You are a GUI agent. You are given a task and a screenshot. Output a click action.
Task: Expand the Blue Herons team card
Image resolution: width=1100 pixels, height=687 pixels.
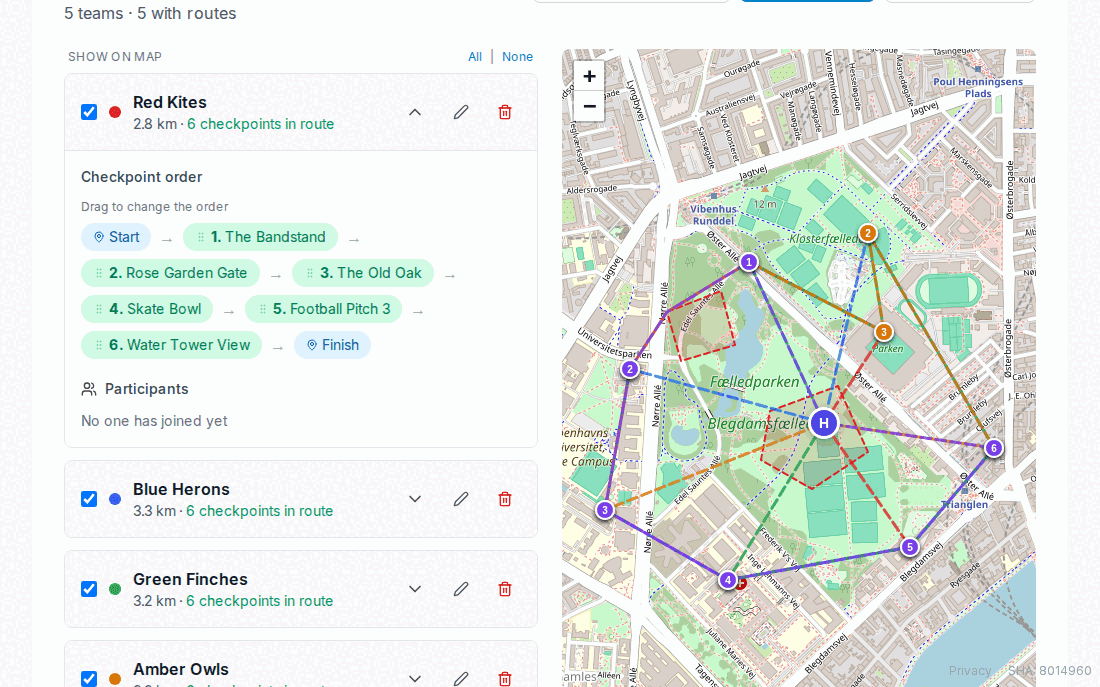[415, 499]
